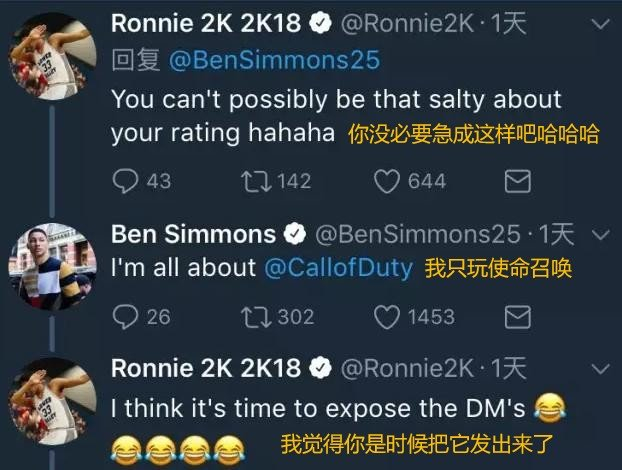The height and width of the screenshot is (470, 622).
Task: Open the @CallofDuty mention link
Action: pyautogui.click(x=338, y=268)
